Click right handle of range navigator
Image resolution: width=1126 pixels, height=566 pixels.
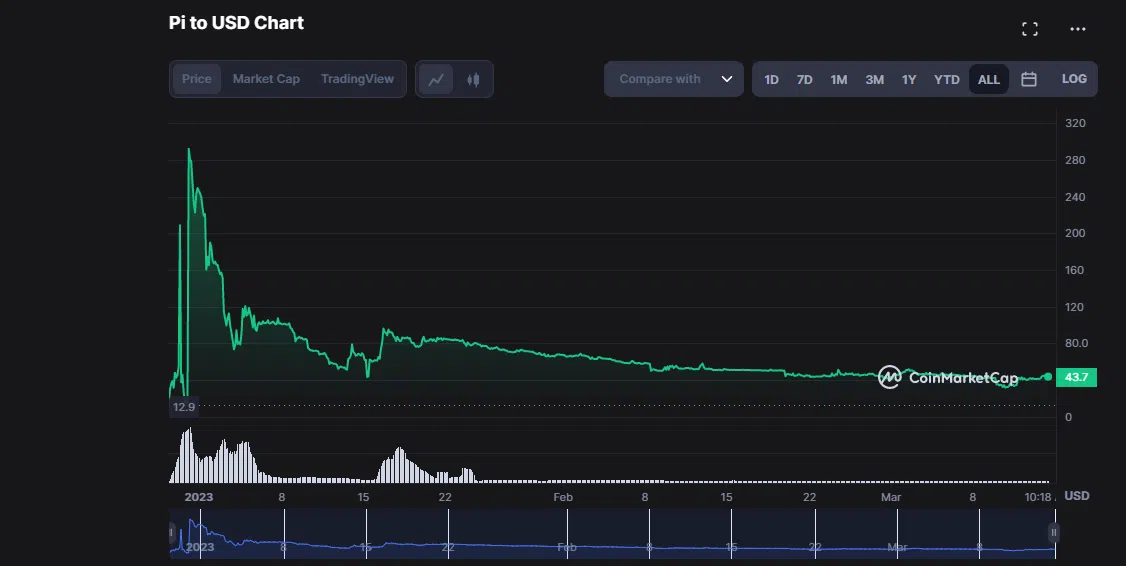pyautogui.click(x=1053, y=533)
